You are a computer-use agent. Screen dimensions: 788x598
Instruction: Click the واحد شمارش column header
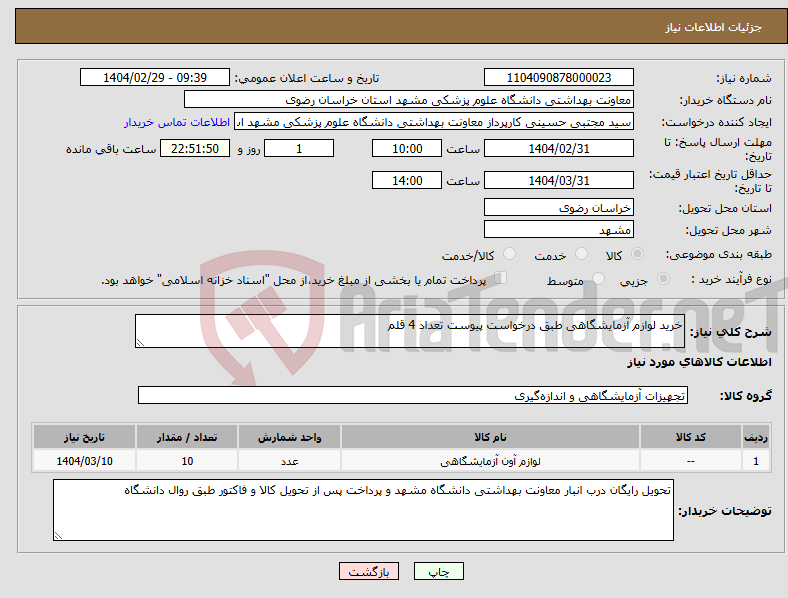[289, 437]
